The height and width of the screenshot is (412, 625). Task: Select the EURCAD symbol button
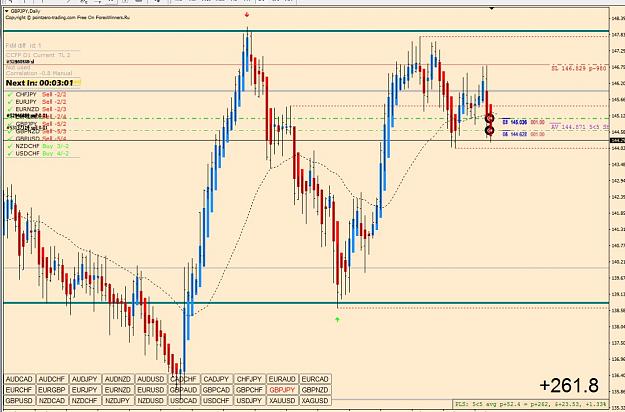[315, 379]
